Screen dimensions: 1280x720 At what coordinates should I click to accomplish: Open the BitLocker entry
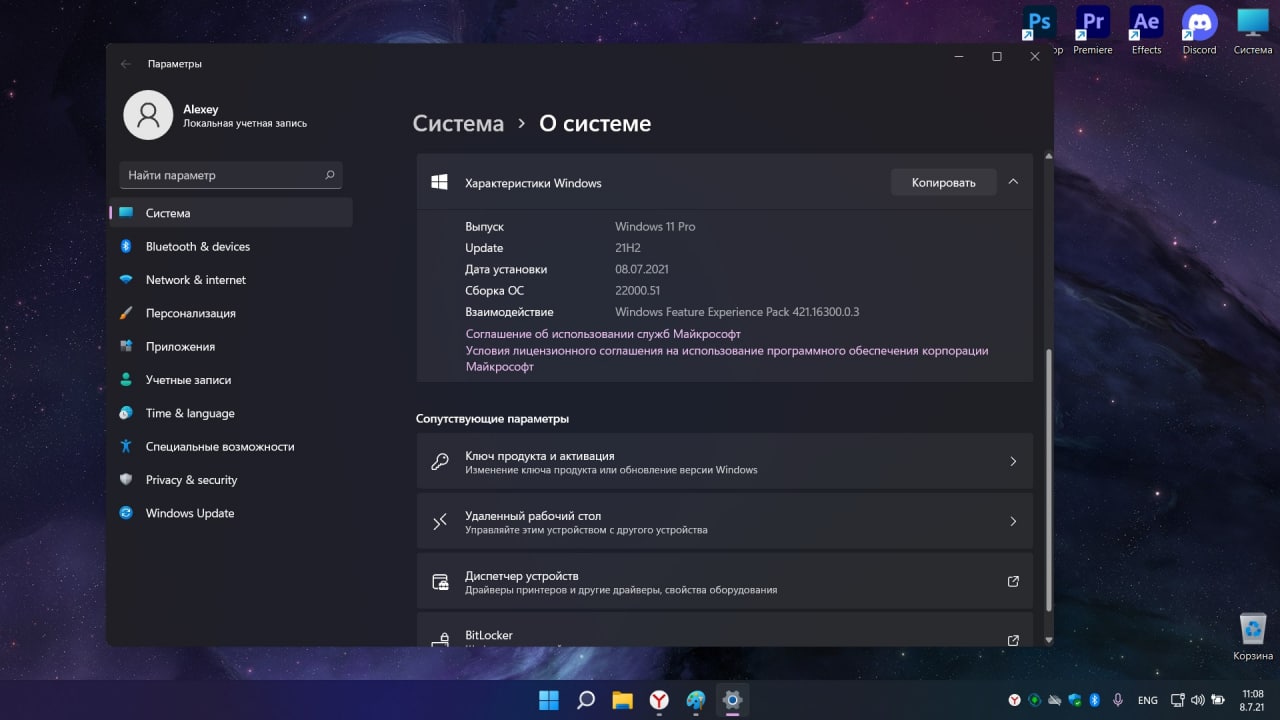point(724,630)
